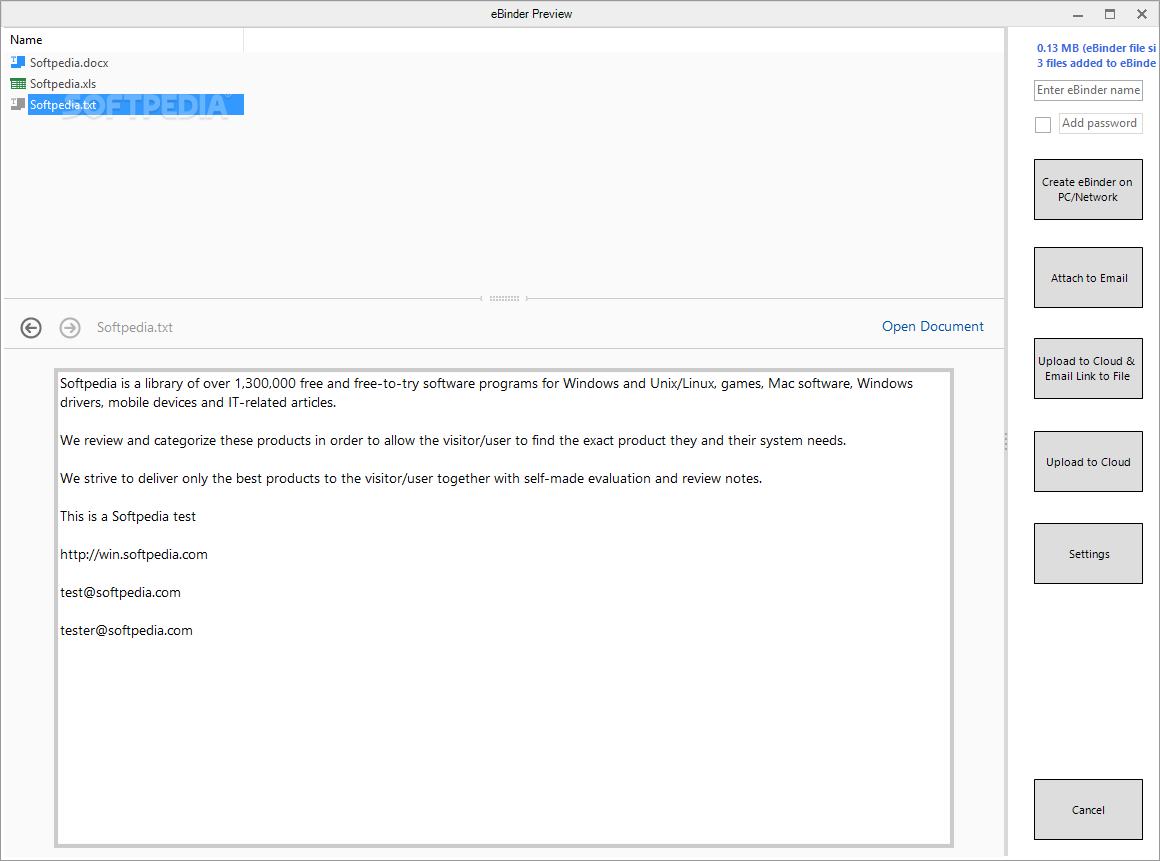Open the Settings button
Screen dimensions: 1160x861
[x=1088, y=553]
